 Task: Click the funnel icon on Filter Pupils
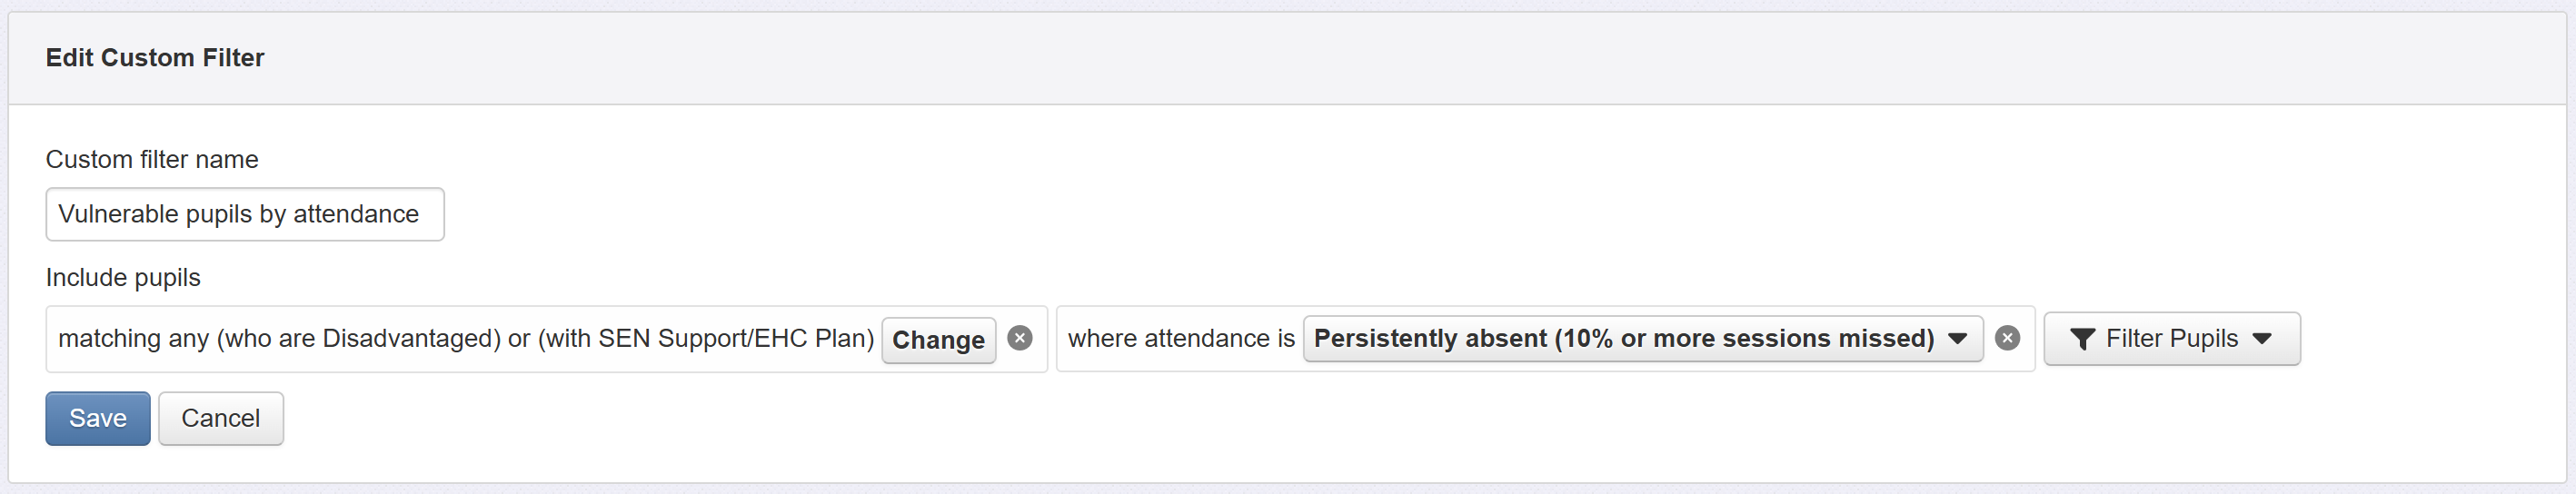(2082, 339)
